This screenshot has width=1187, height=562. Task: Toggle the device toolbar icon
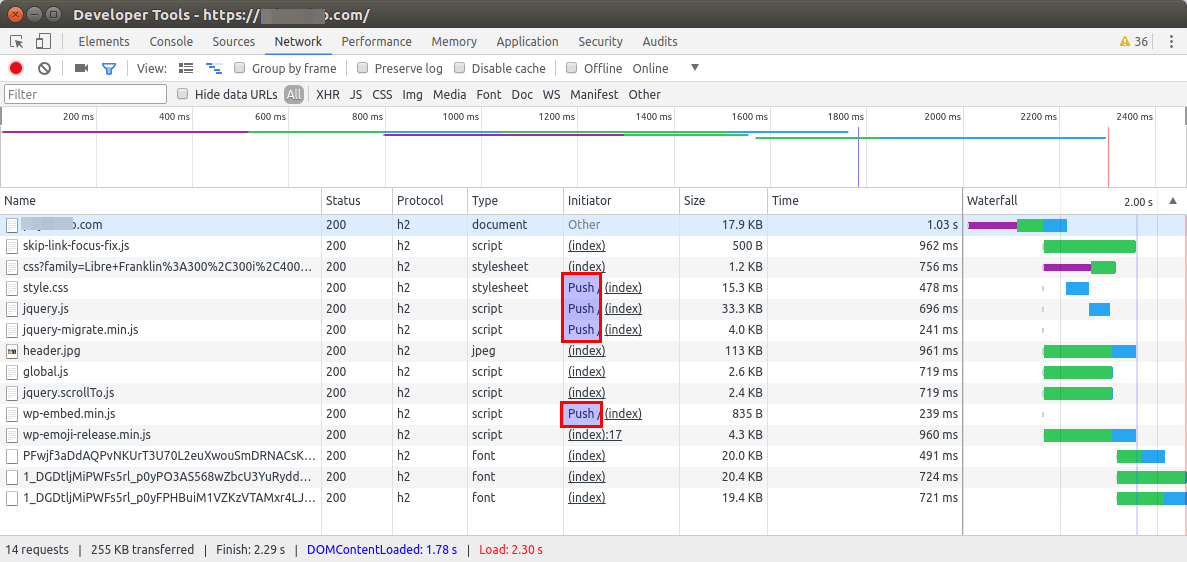(x=43, y=42)
